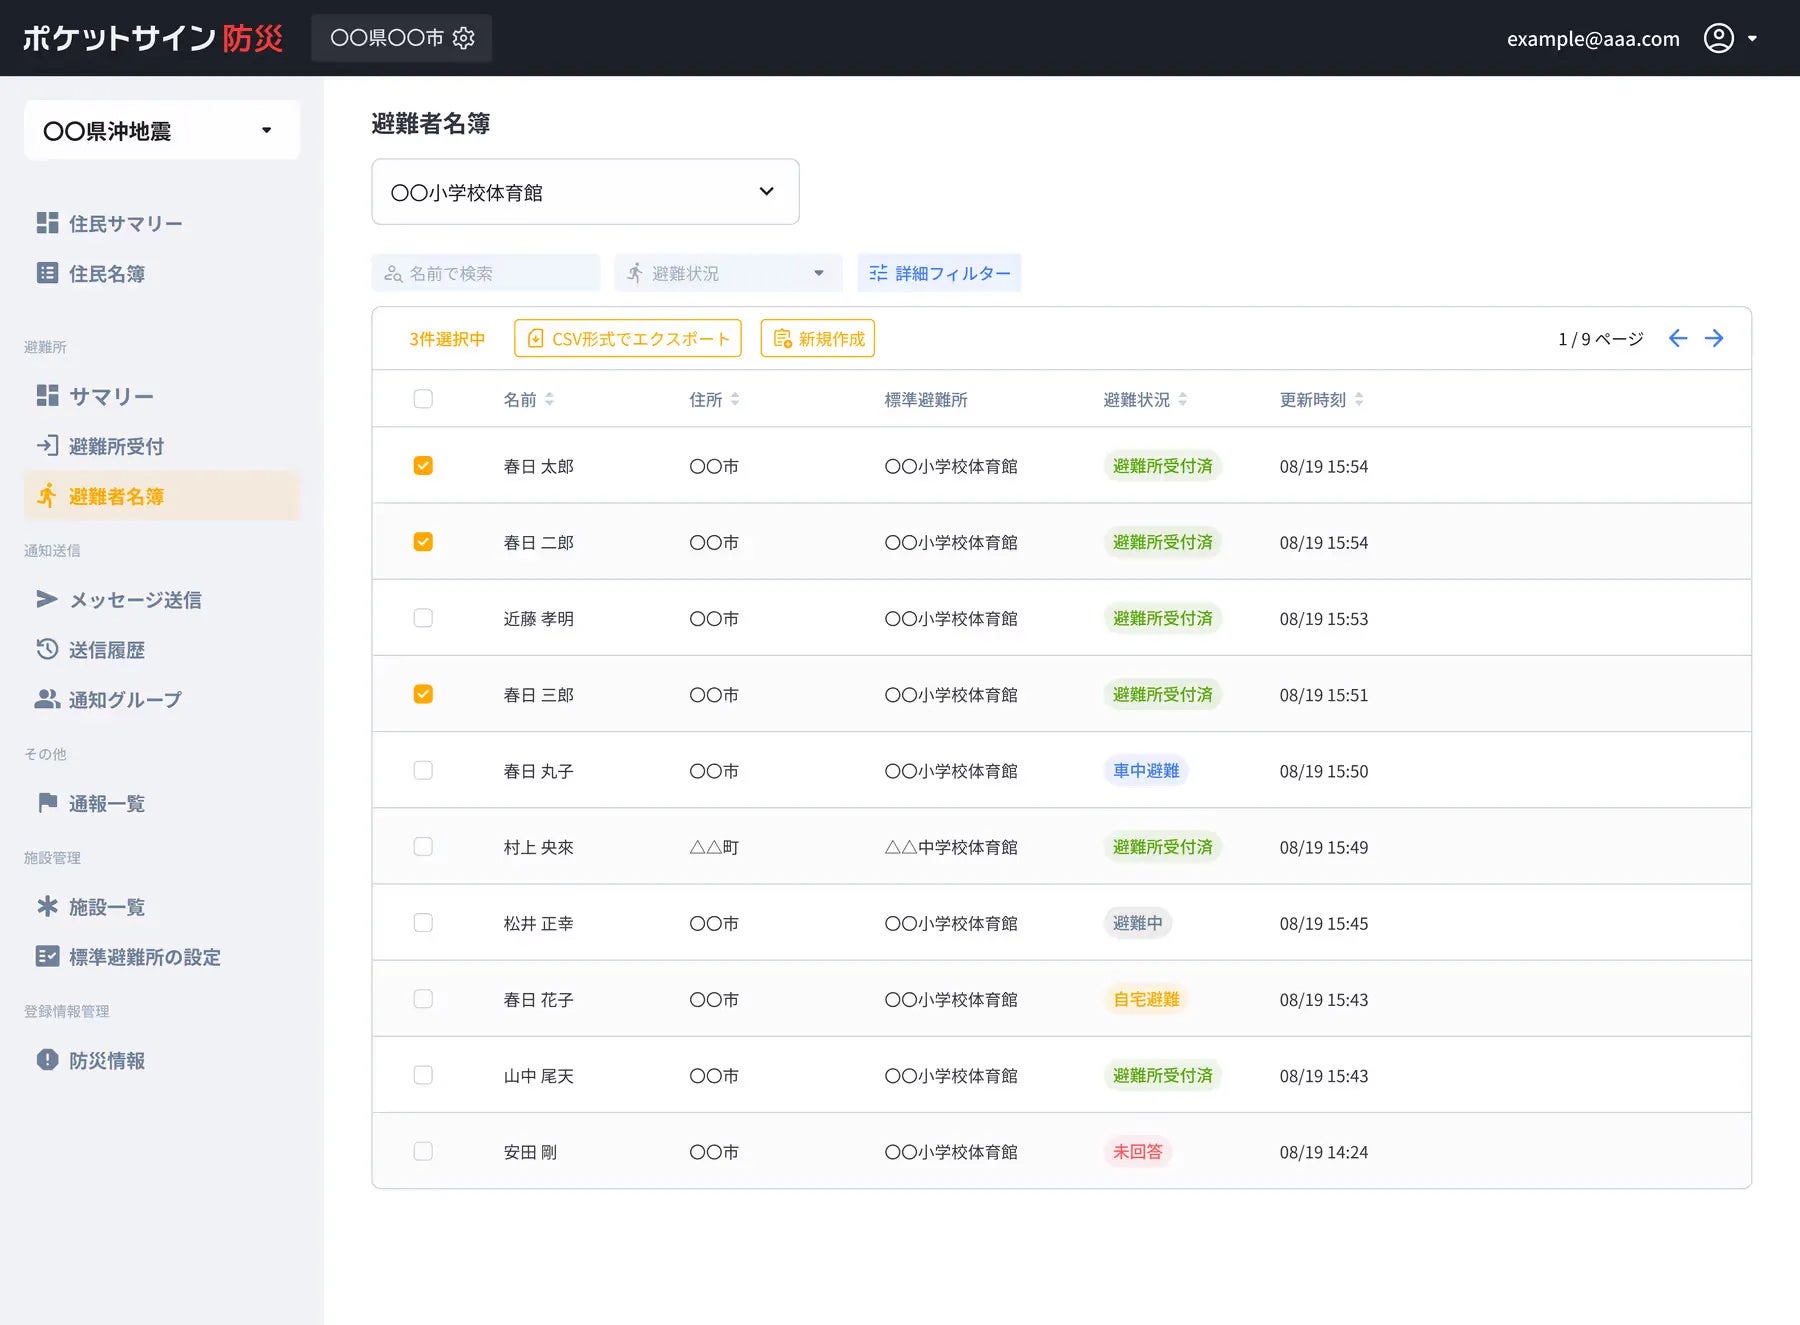1800x1325 pixels.
Task: Check the 近藤 孝明 row checkbox
Action: (423, 618)
